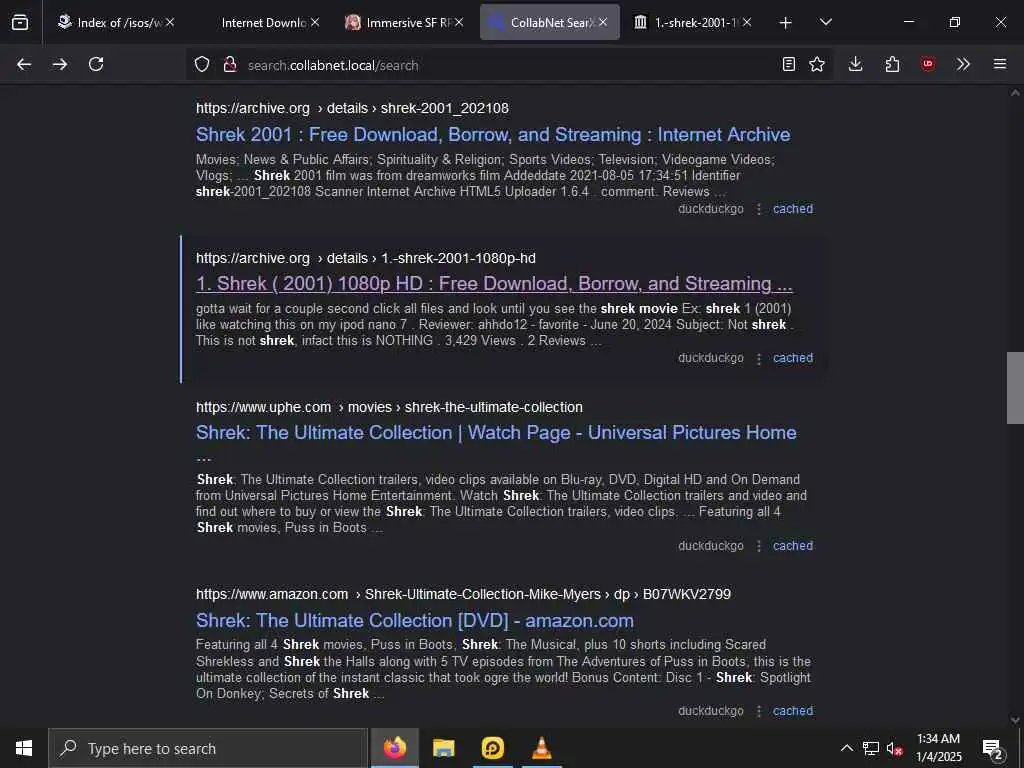Image resolution: width=1024 pixels, height=768 pixels.
Task: Open tracking protection shield icon
Action: coord(202,64)
